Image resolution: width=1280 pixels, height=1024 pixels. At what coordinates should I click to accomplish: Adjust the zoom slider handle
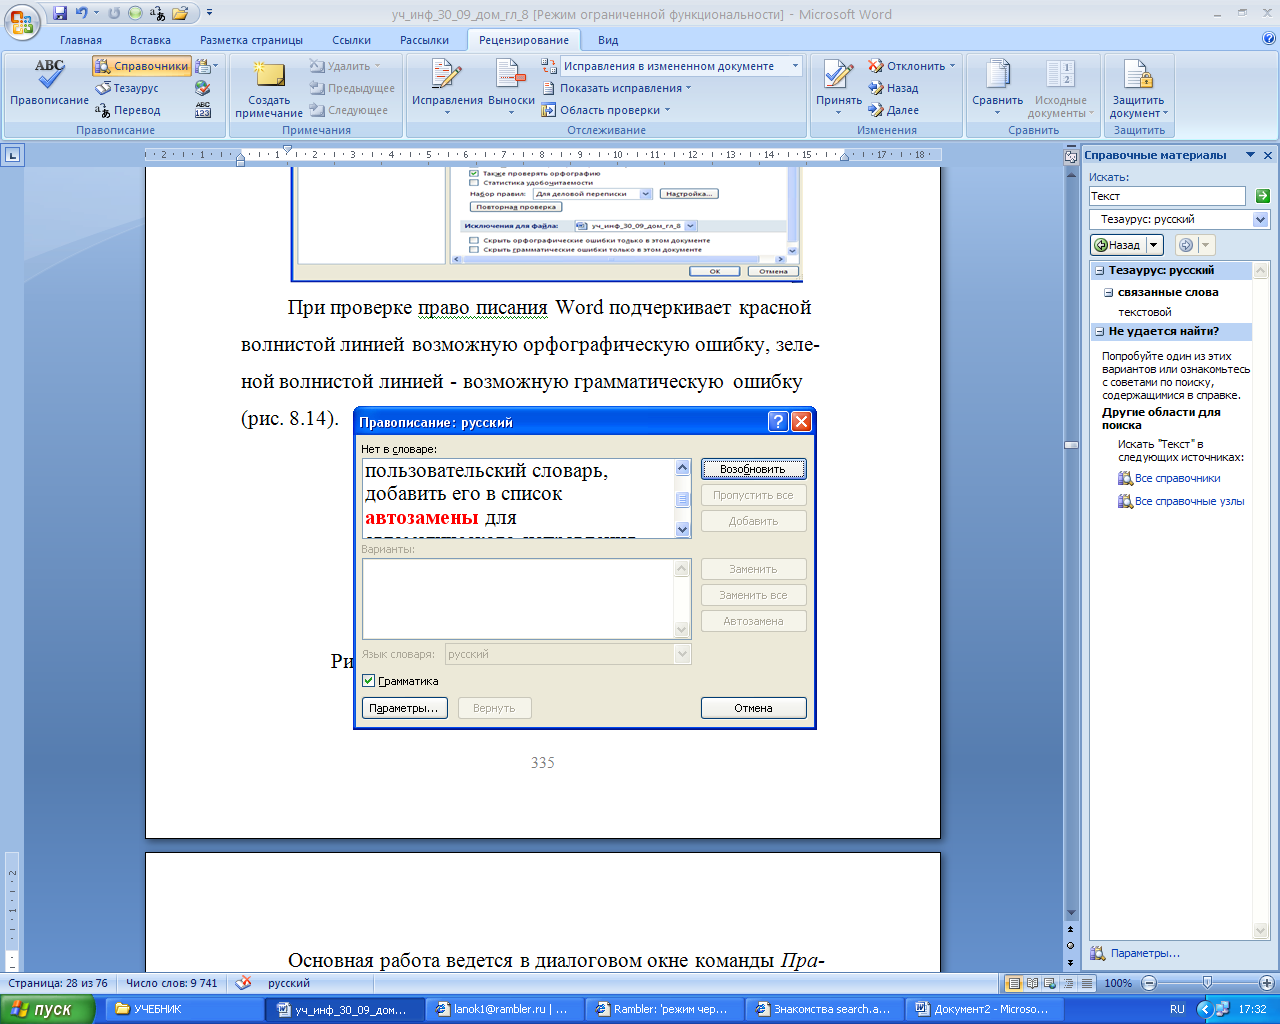pos(1207,983)
